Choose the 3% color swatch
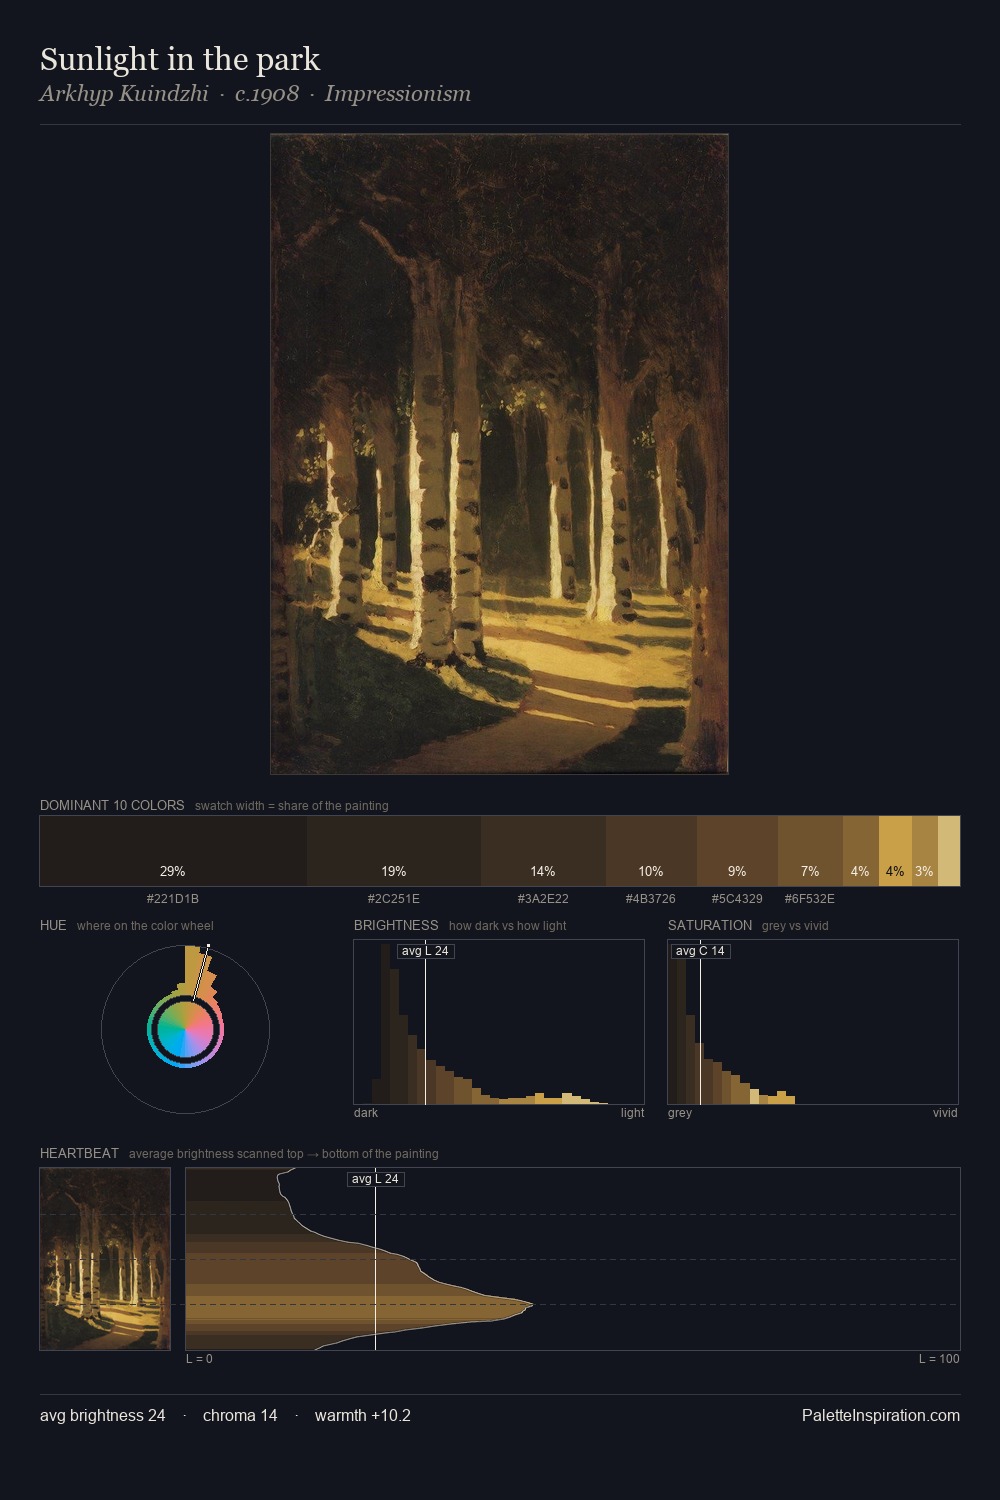This screenshot has height=1500, width=1000. tap(925, 851)
